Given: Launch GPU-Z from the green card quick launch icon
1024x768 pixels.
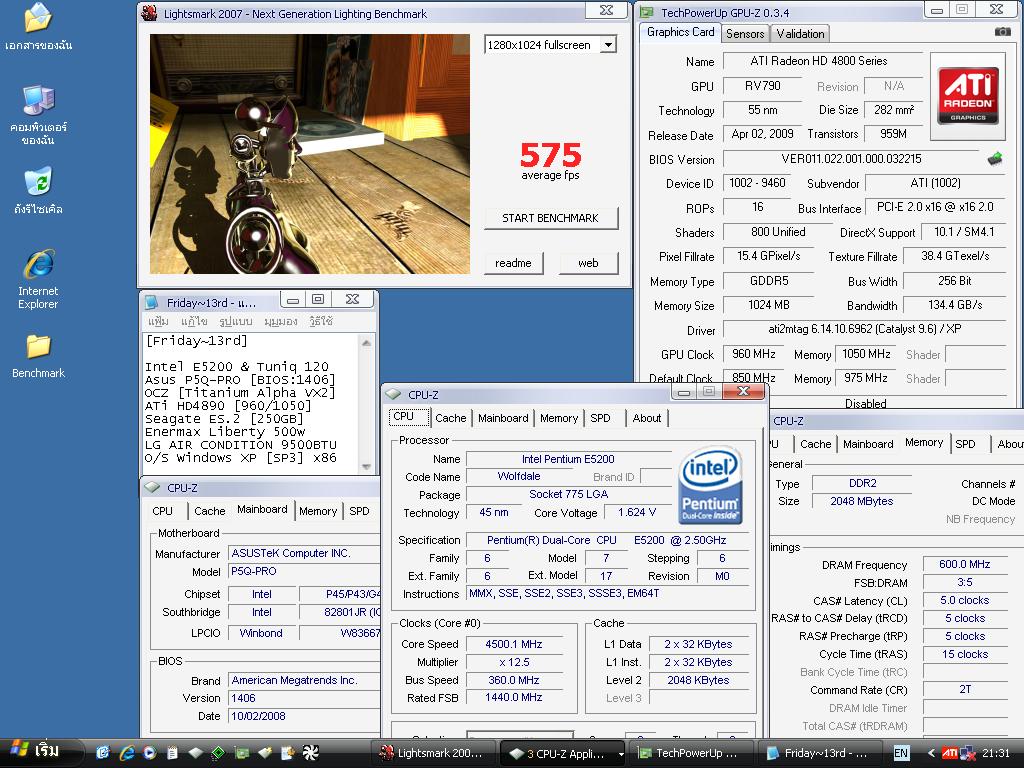Looking at the screenshot, I should click(241, 753).
